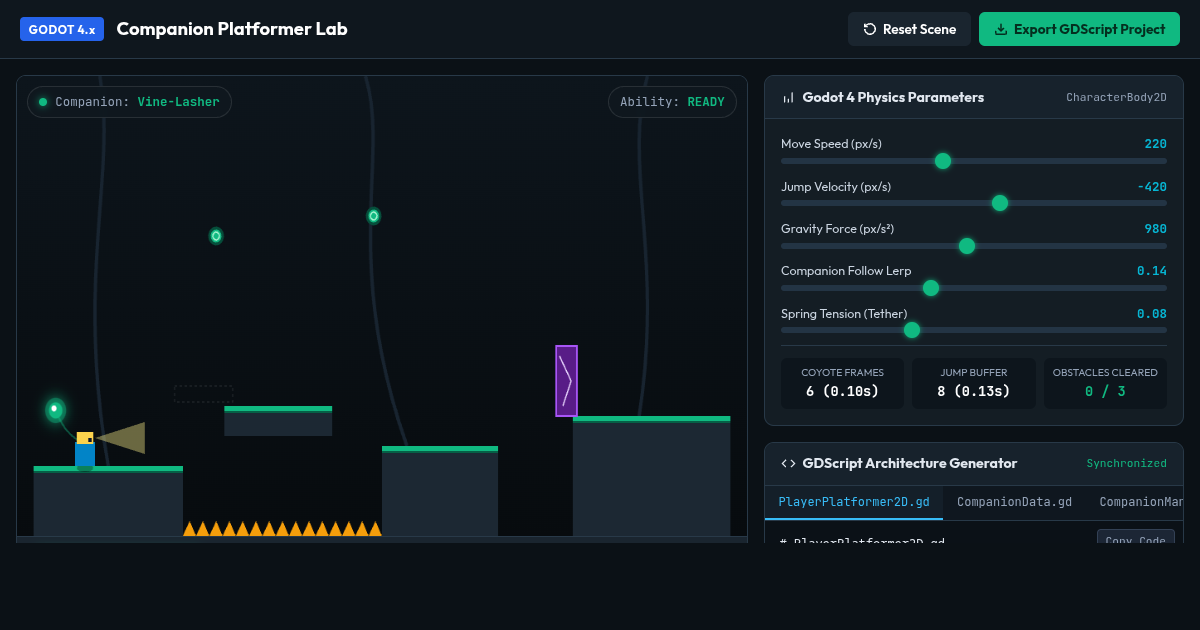Click the Gravity Force slider handle
The width and height of the screenshot is (1200, 630).
[x=966, y=246]
